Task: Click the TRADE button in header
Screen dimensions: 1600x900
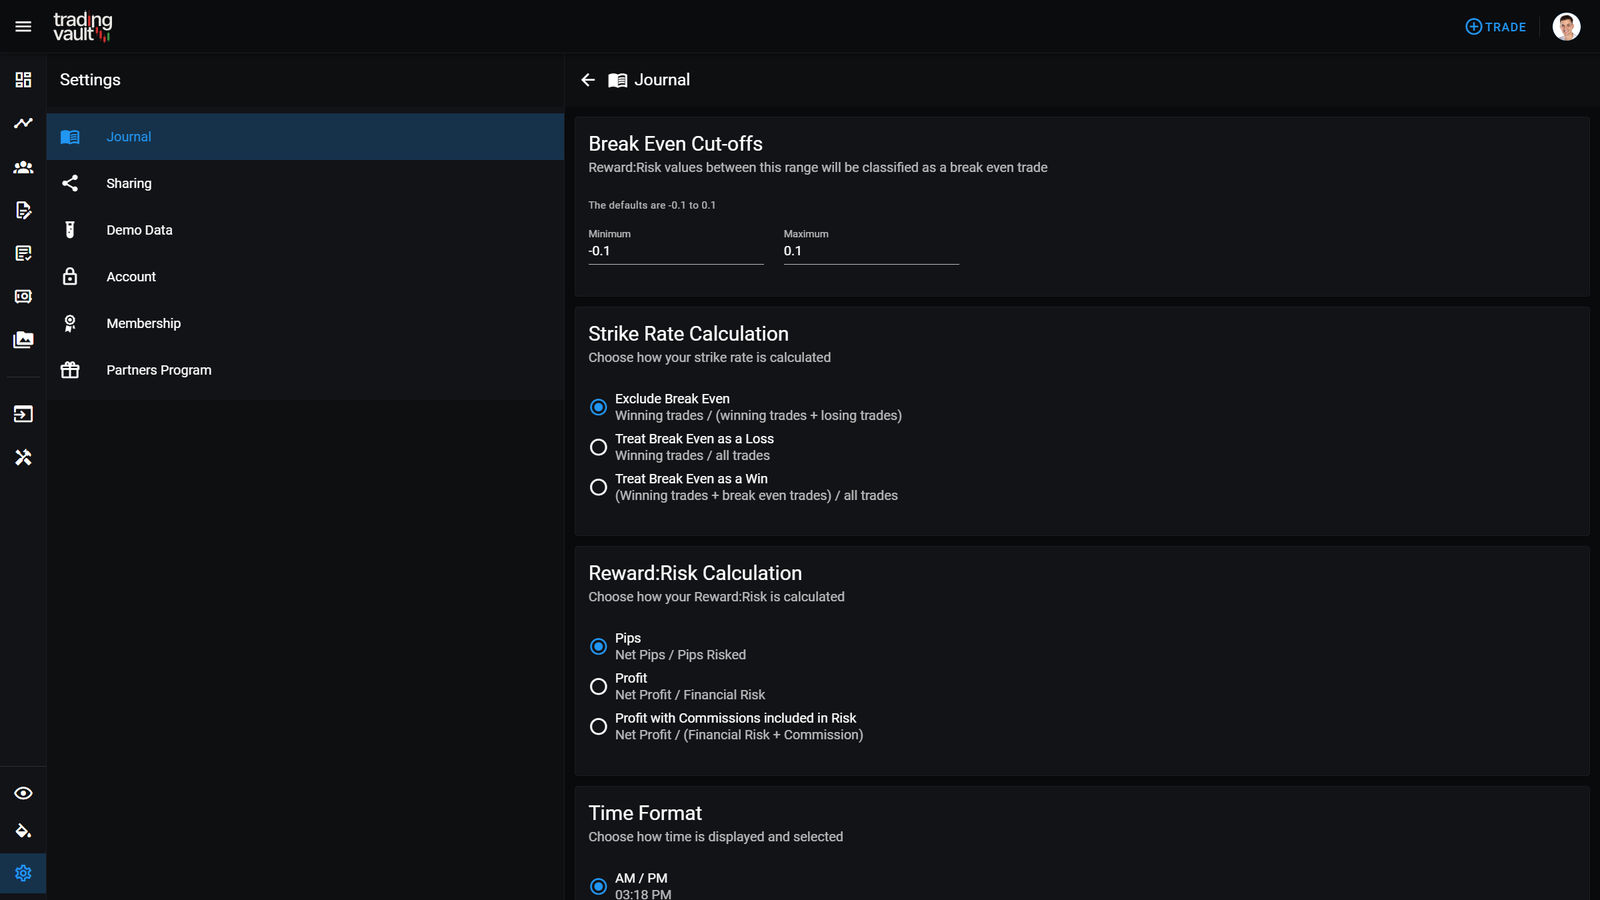Action: coord(1495,27)
